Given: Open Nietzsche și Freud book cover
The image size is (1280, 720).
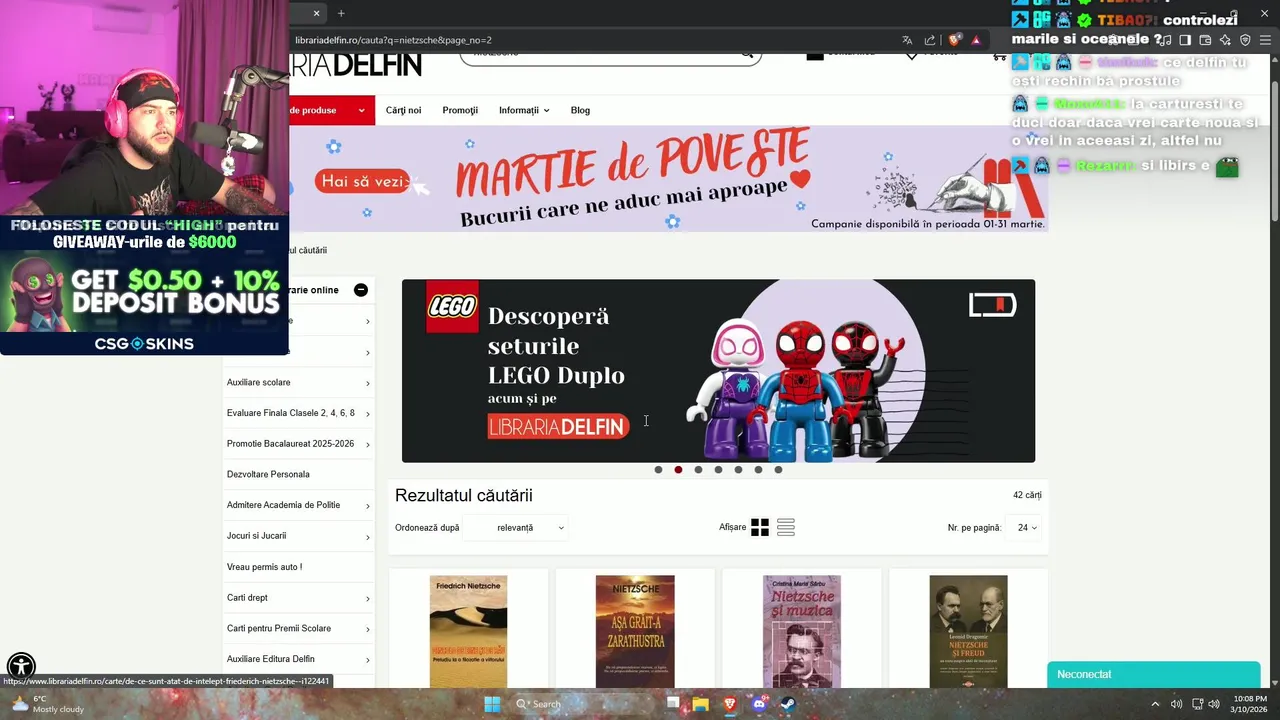Looking at the screenshot, I should 968,632.
